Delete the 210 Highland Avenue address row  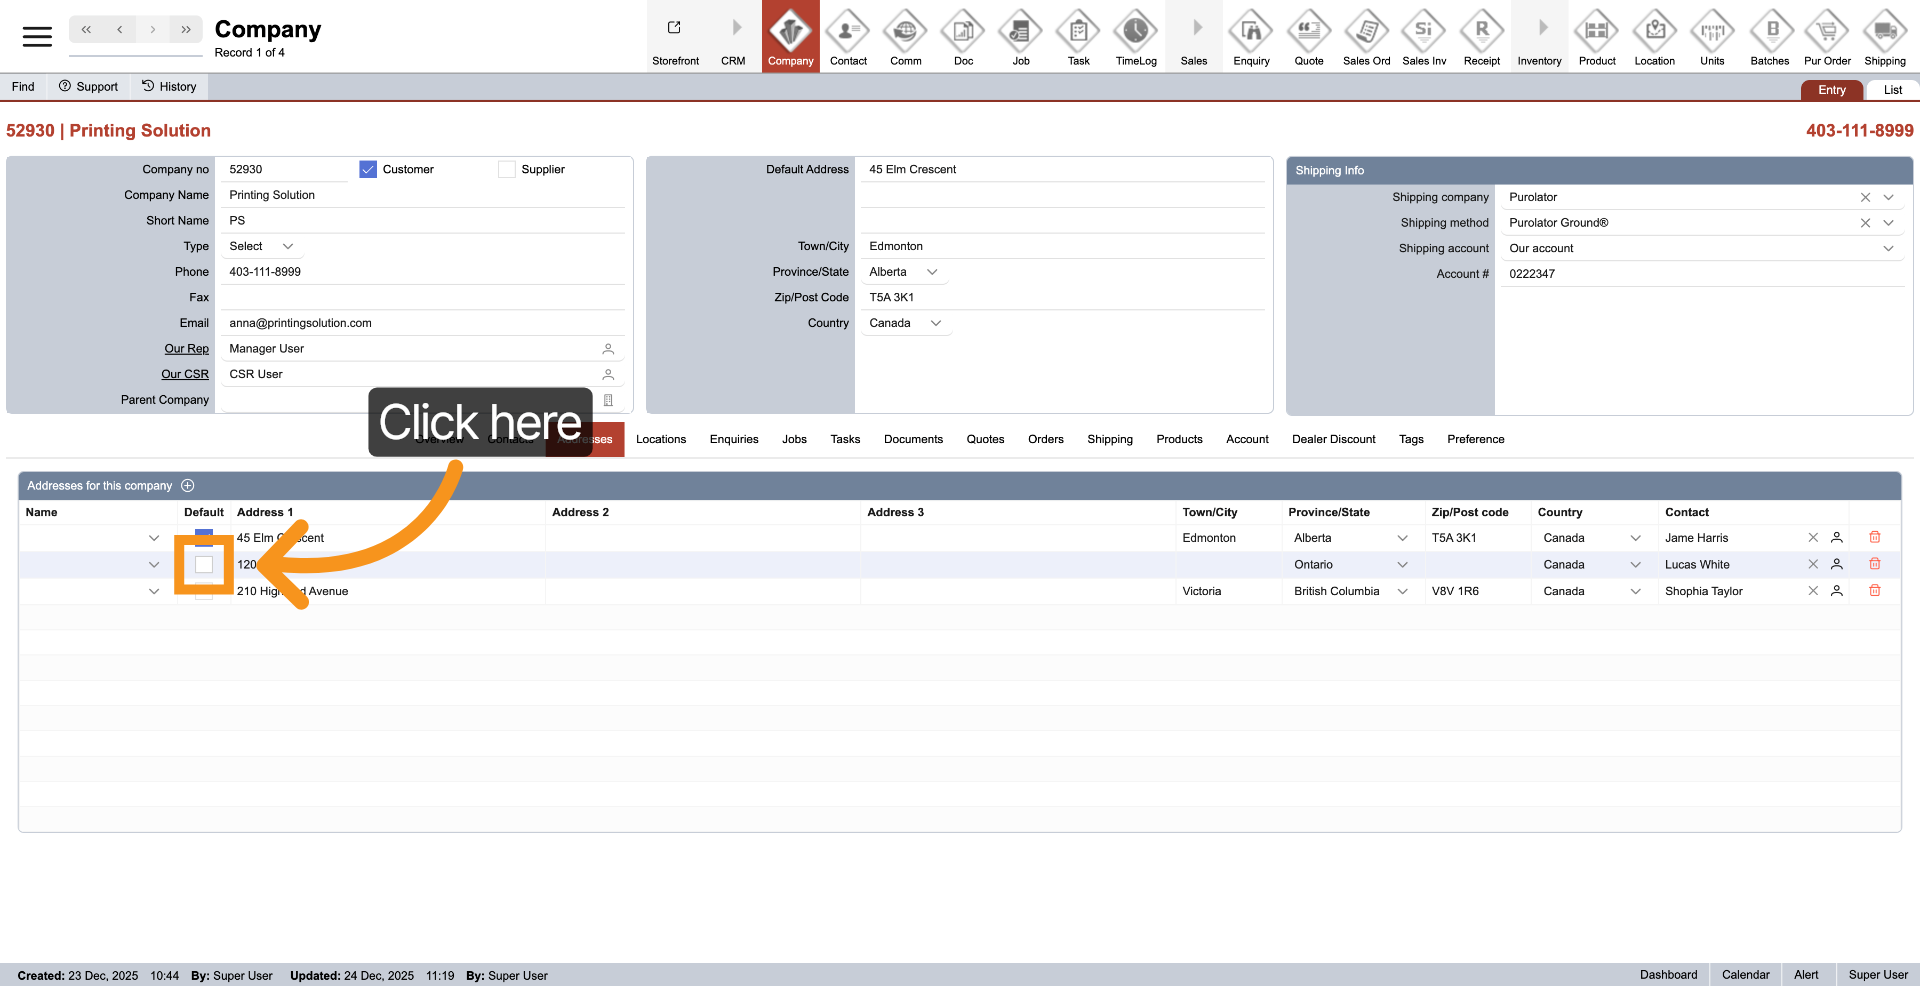[x=1875, y=590]
